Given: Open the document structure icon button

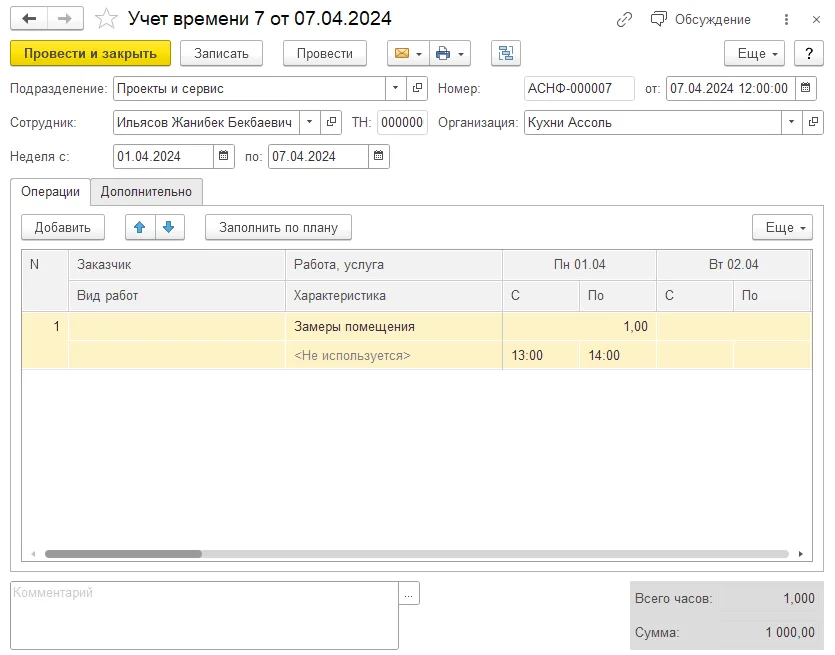Looking at the screenshot, I should (505, 53).
